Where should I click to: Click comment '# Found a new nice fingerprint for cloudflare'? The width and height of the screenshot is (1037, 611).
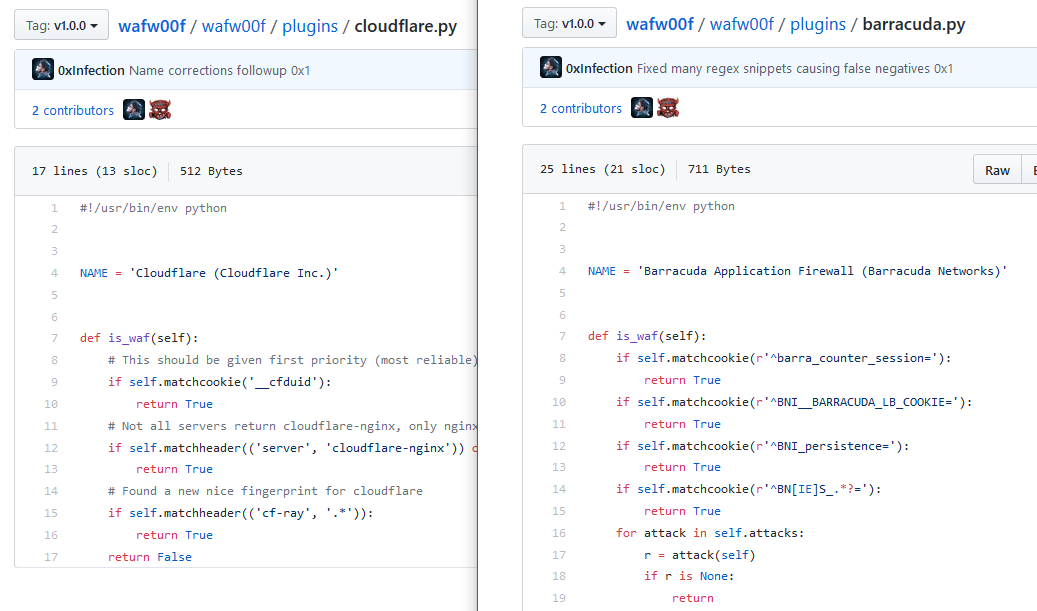pyautogui.click(x=265, y=491)
